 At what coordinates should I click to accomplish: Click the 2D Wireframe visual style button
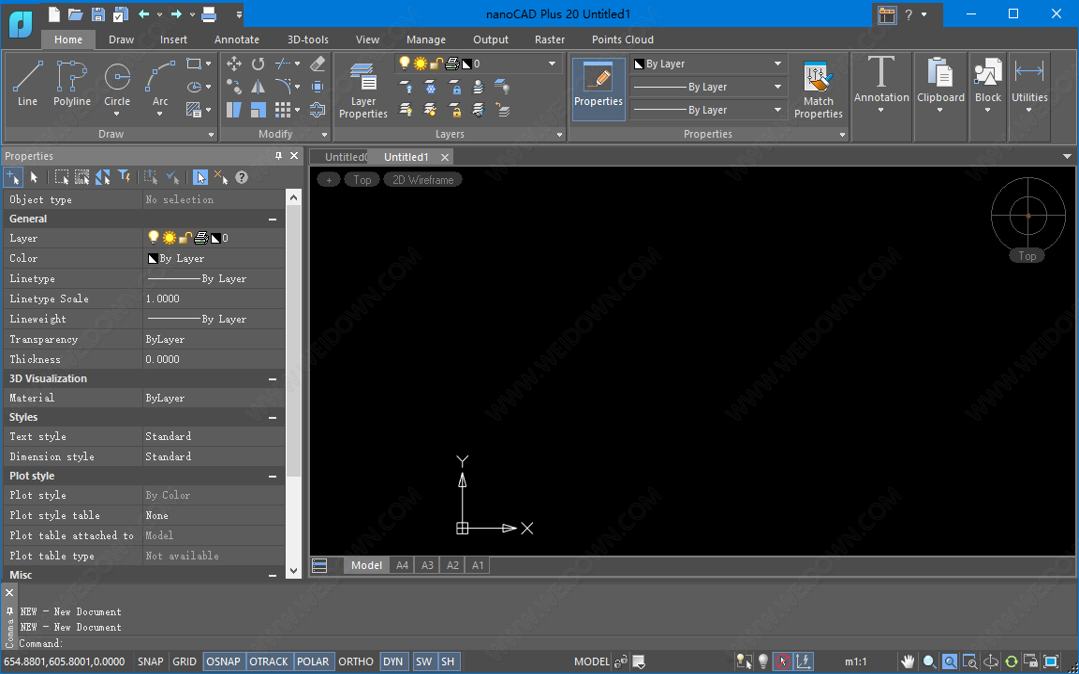tap(423, 180)
